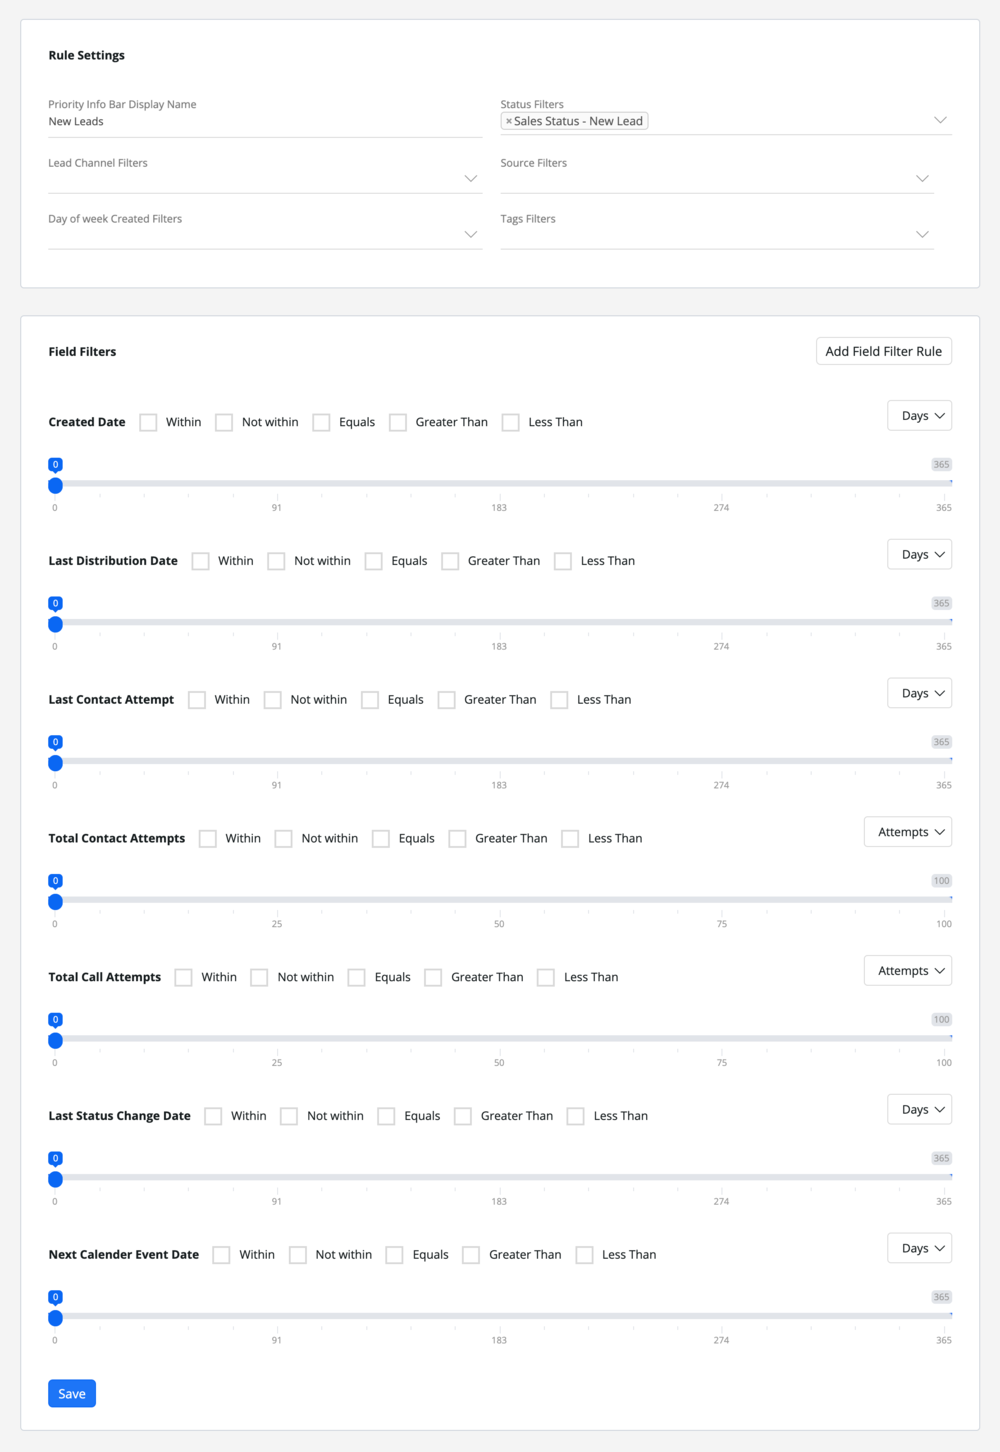The width and height of the screenshot is (1000, 1452).
Task: Enable Greater Than for Last Distribution Date
Action: (450, 561)
